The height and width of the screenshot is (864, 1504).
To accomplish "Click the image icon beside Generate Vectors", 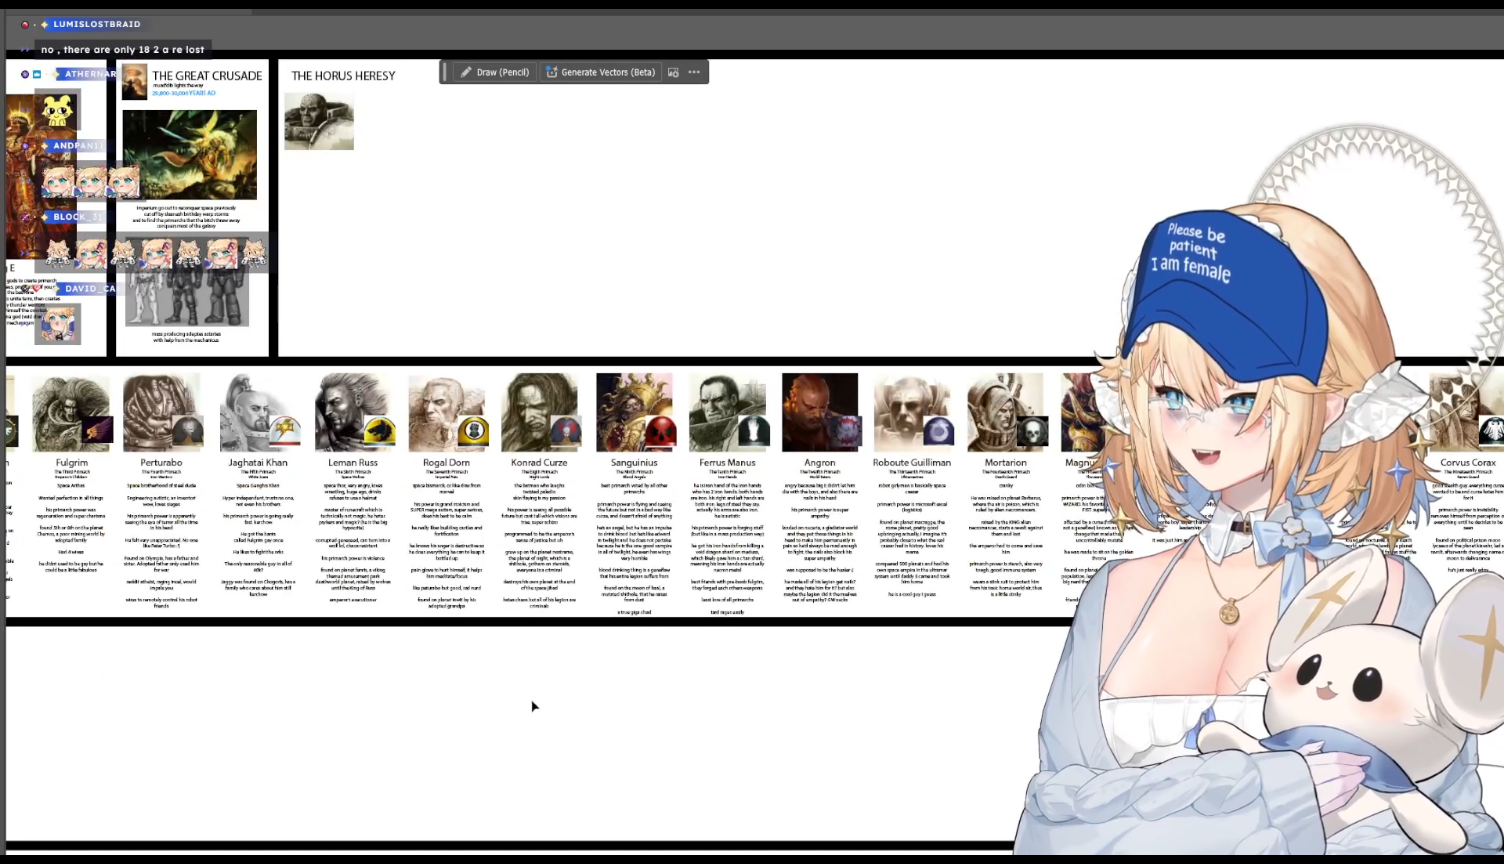I will [673, 72].
